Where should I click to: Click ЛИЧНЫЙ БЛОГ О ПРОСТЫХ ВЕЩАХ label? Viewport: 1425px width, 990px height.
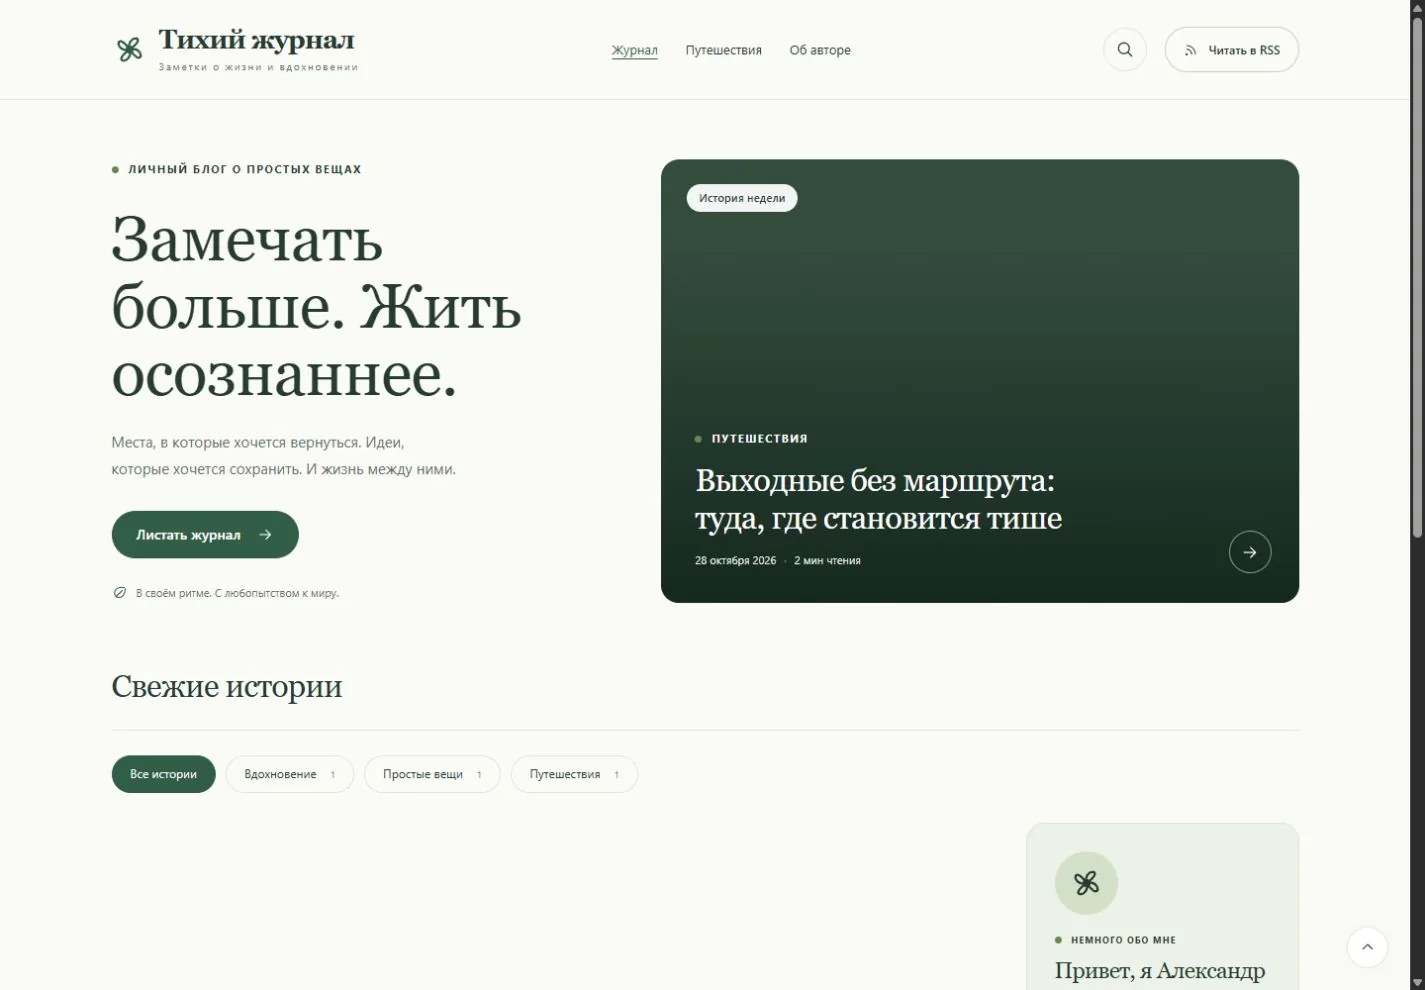[245, 170]
